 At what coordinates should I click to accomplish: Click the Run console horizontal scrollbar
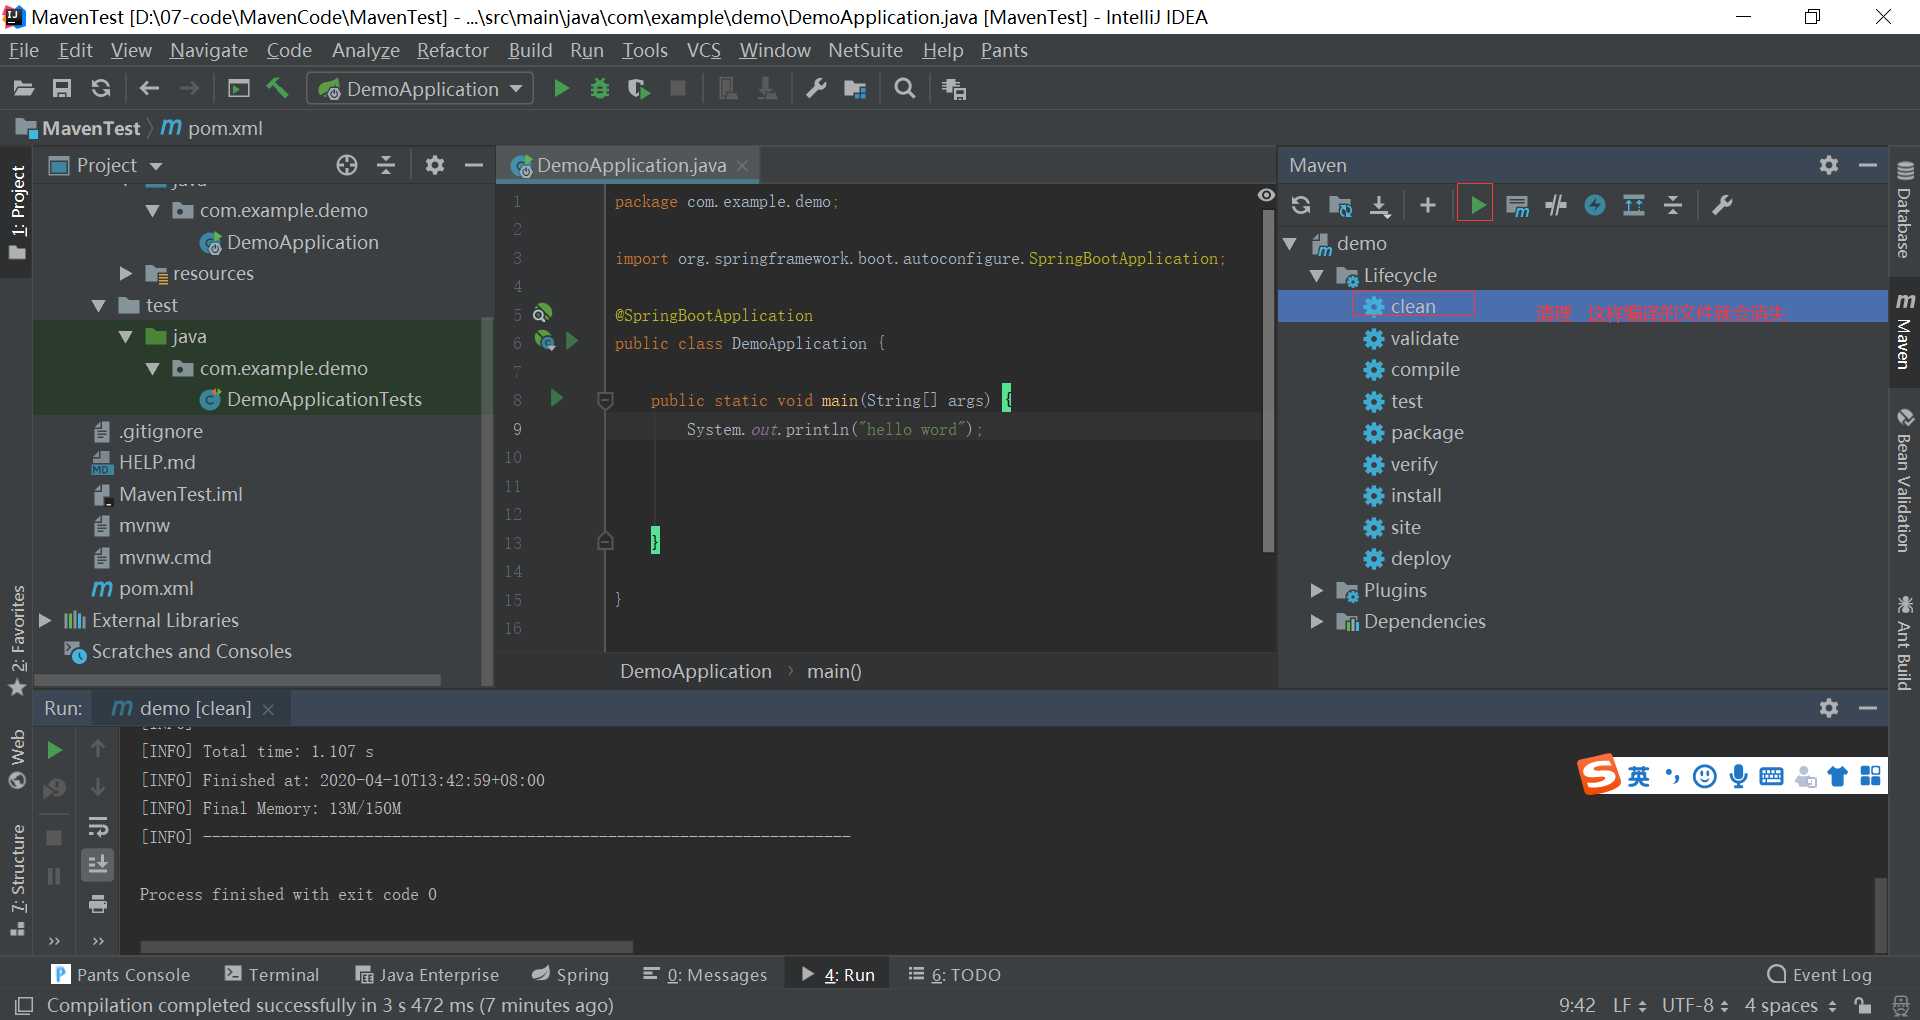tap(386, 945)
